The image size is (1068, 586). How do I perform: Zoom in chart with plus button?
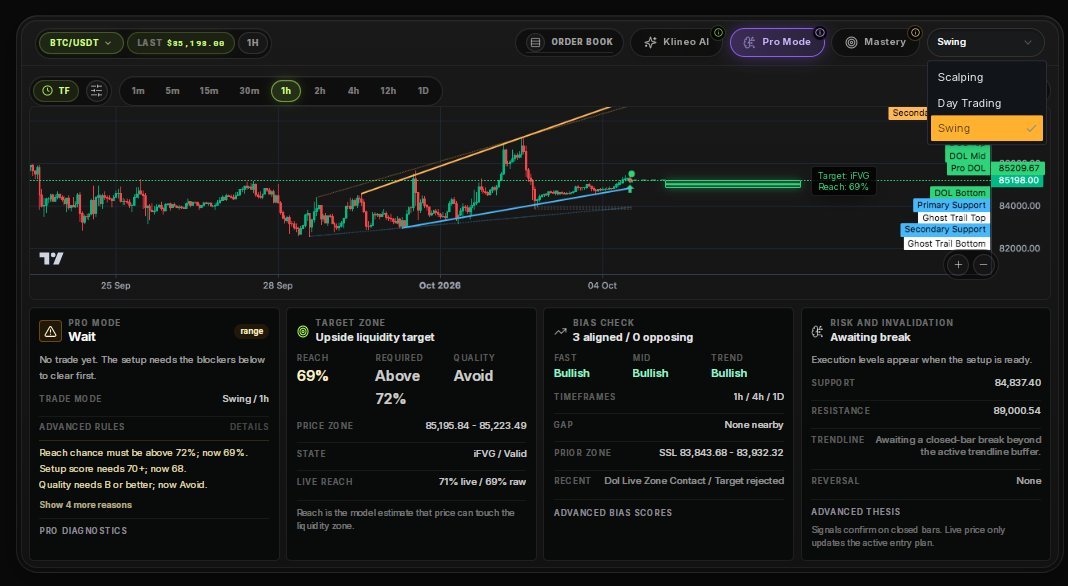click(958, 264)
